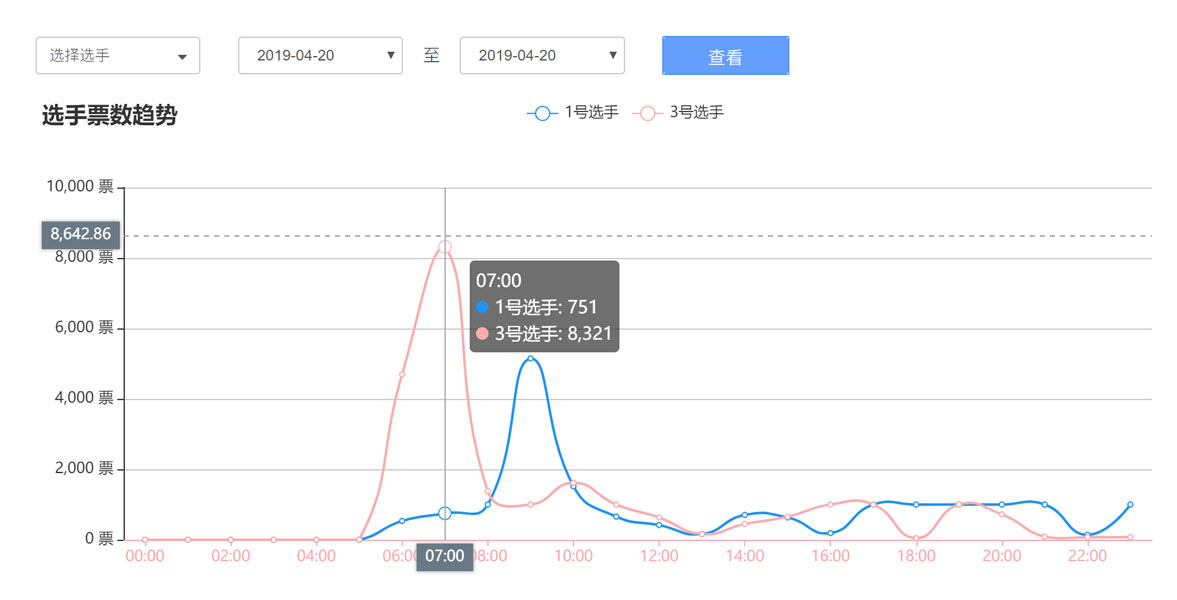Click the 22:00 x-axis label
Image resolution: width=1177 pixels, height=600 pixels.
(x=1088, y=556)
